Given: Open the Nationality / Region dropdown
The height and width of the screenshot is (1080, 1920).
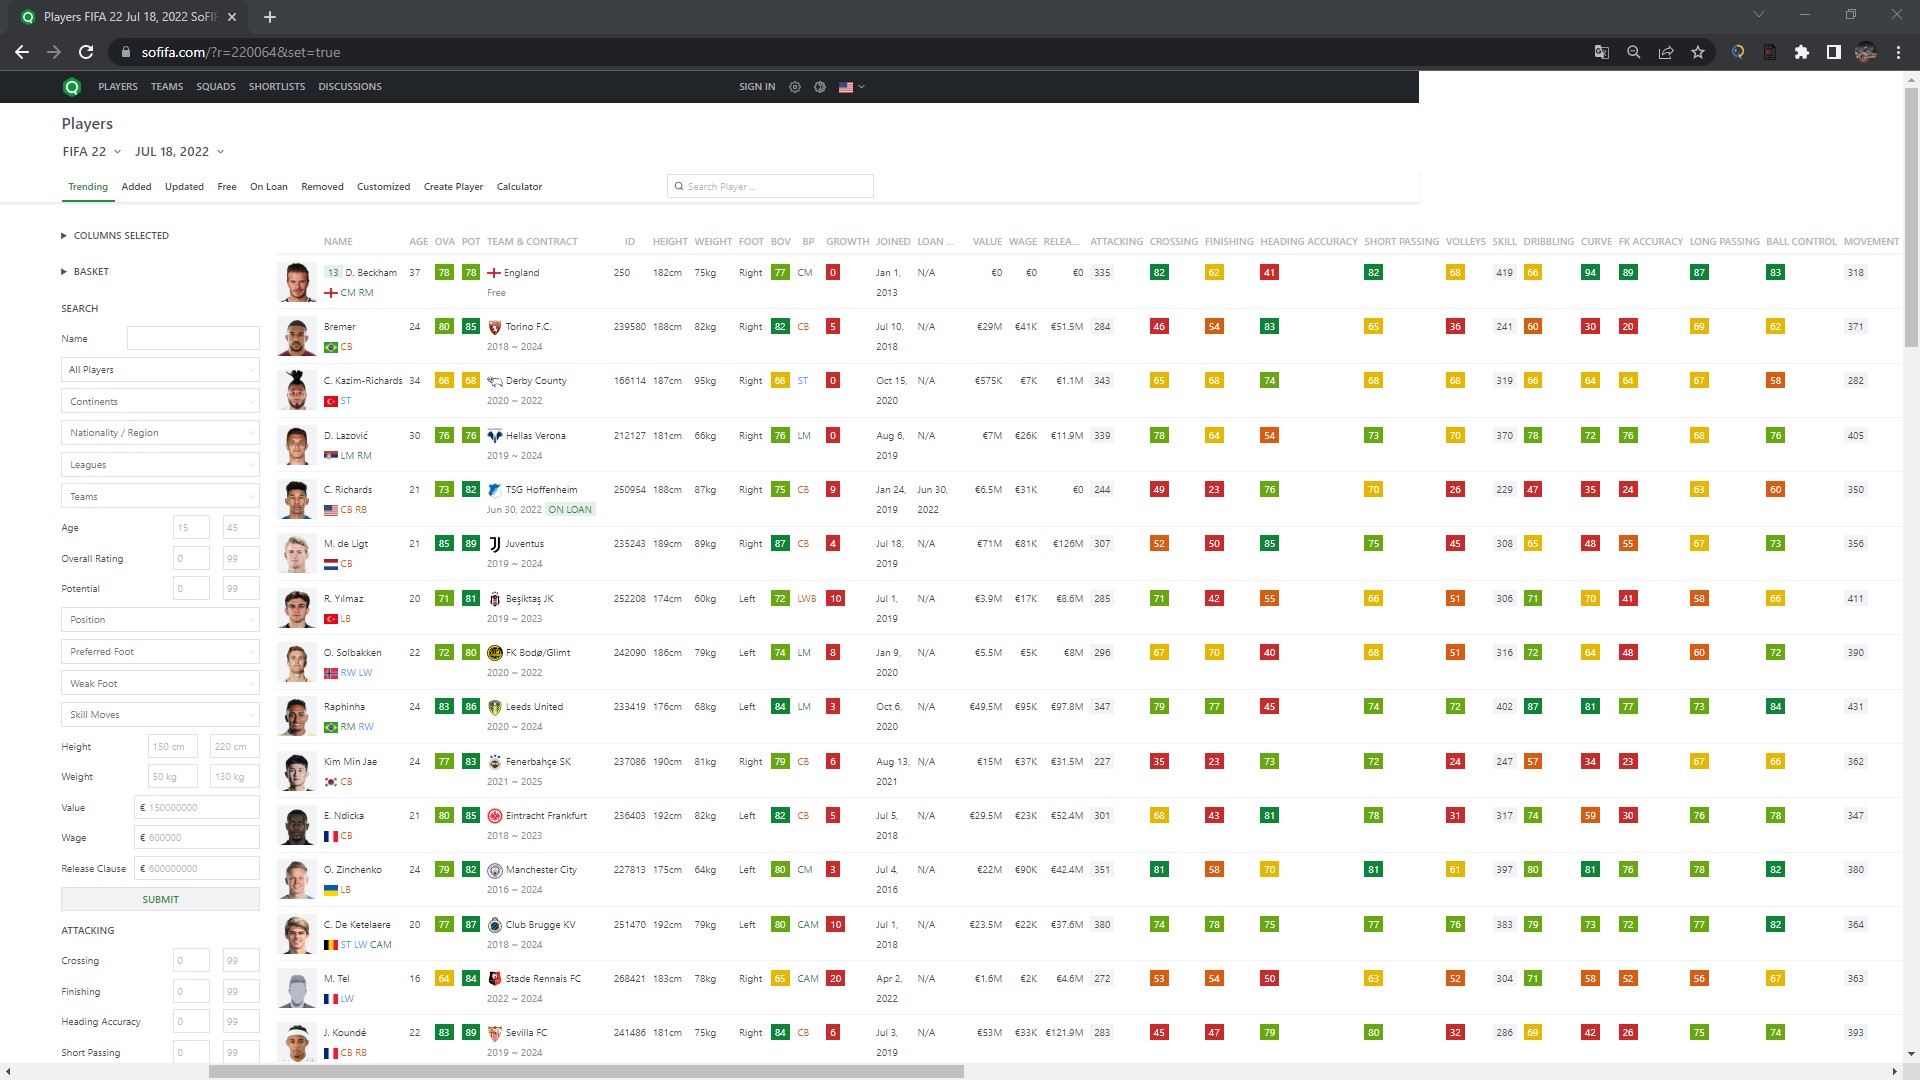Looking at the screenshot, I should coord(160,433).
